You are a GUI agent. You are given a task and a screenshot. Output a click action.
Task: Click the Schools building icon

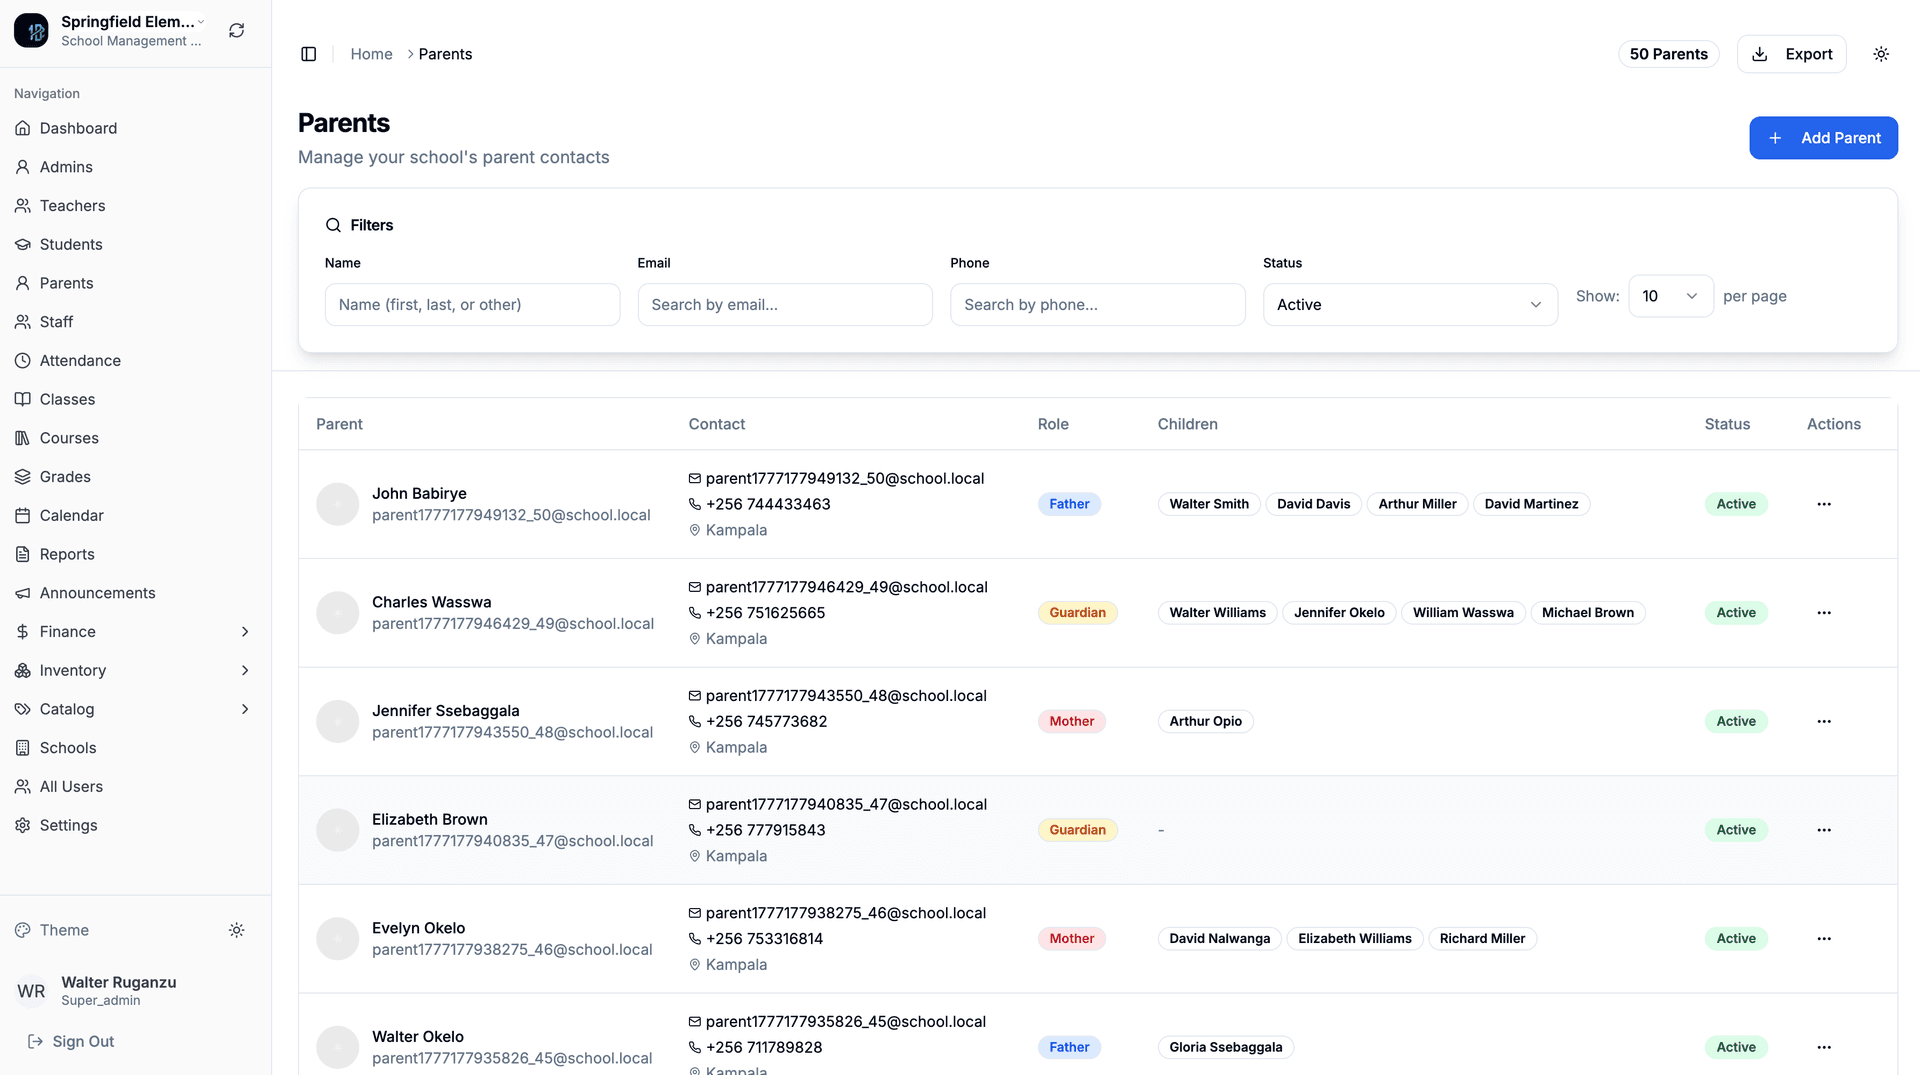coord(23,748)
